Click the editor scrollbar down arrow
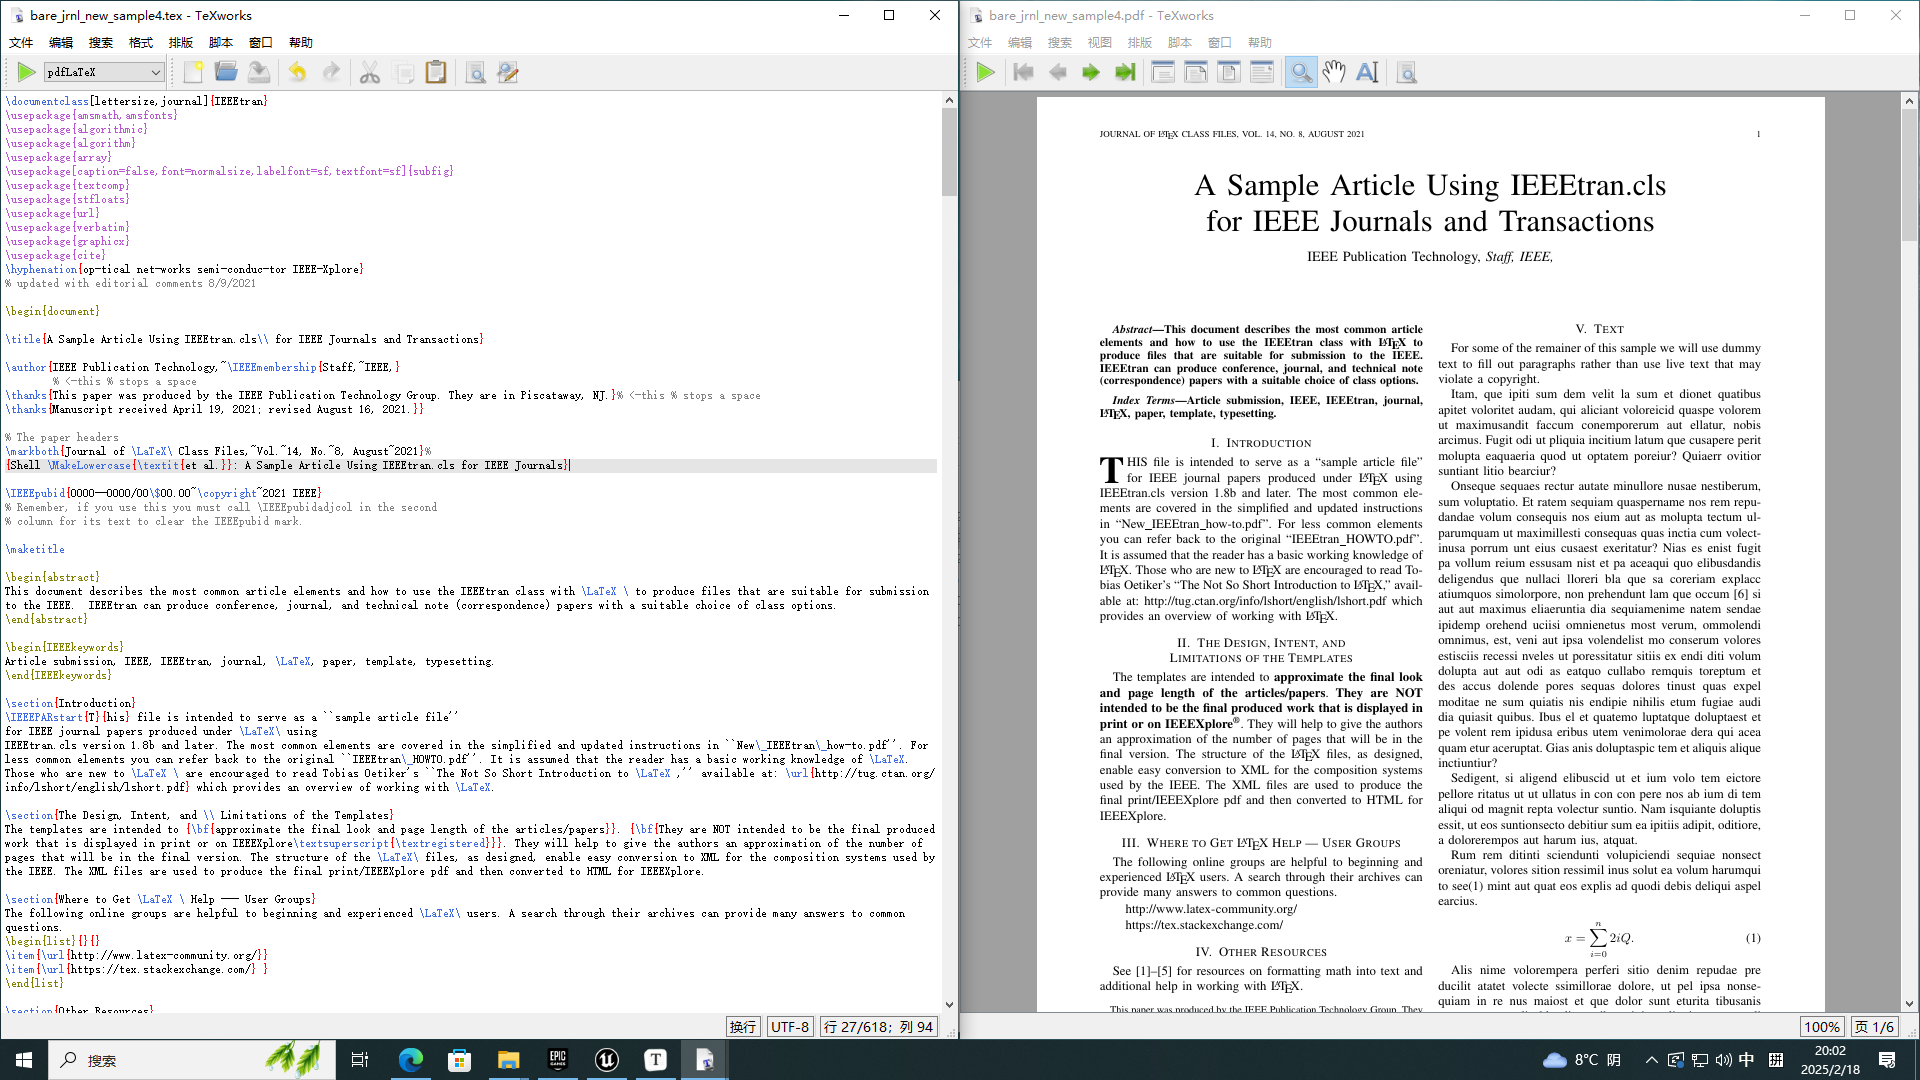This screenshot has width=1920, height=1080. [949, 1005]
